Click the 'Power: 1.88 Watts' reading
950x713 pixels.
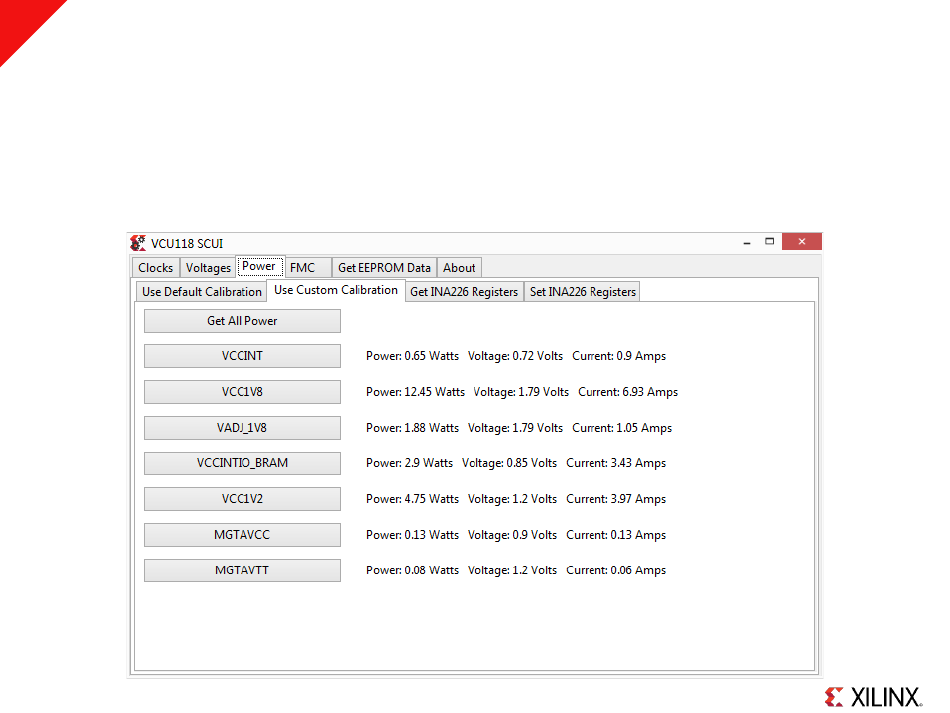412,428
